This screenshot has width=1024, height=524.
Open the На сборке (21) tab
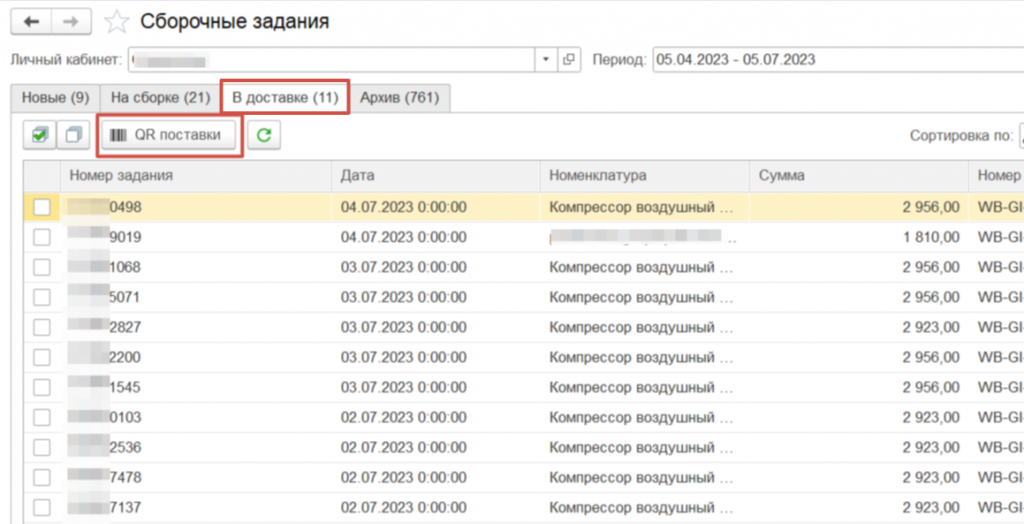click(160, 98)
